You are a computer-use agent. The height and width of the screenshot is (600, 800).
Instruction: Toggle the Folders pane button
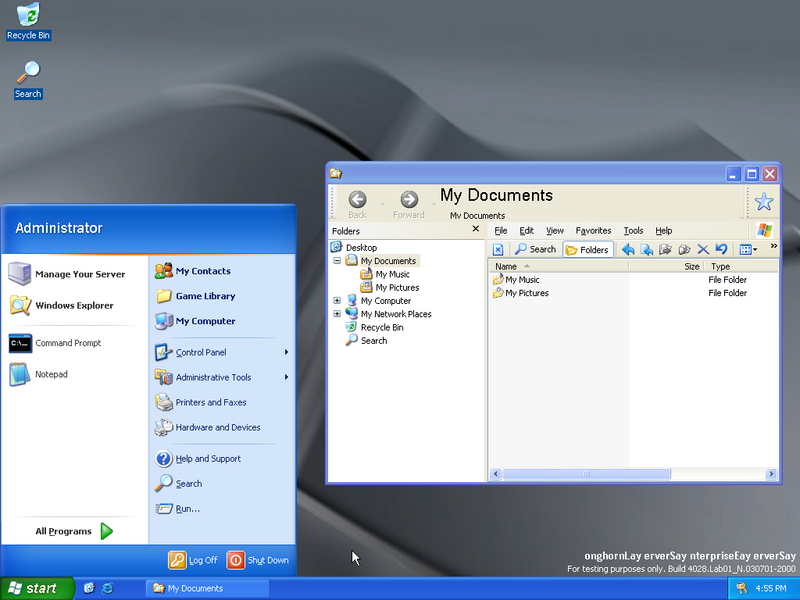coord(587,249)
